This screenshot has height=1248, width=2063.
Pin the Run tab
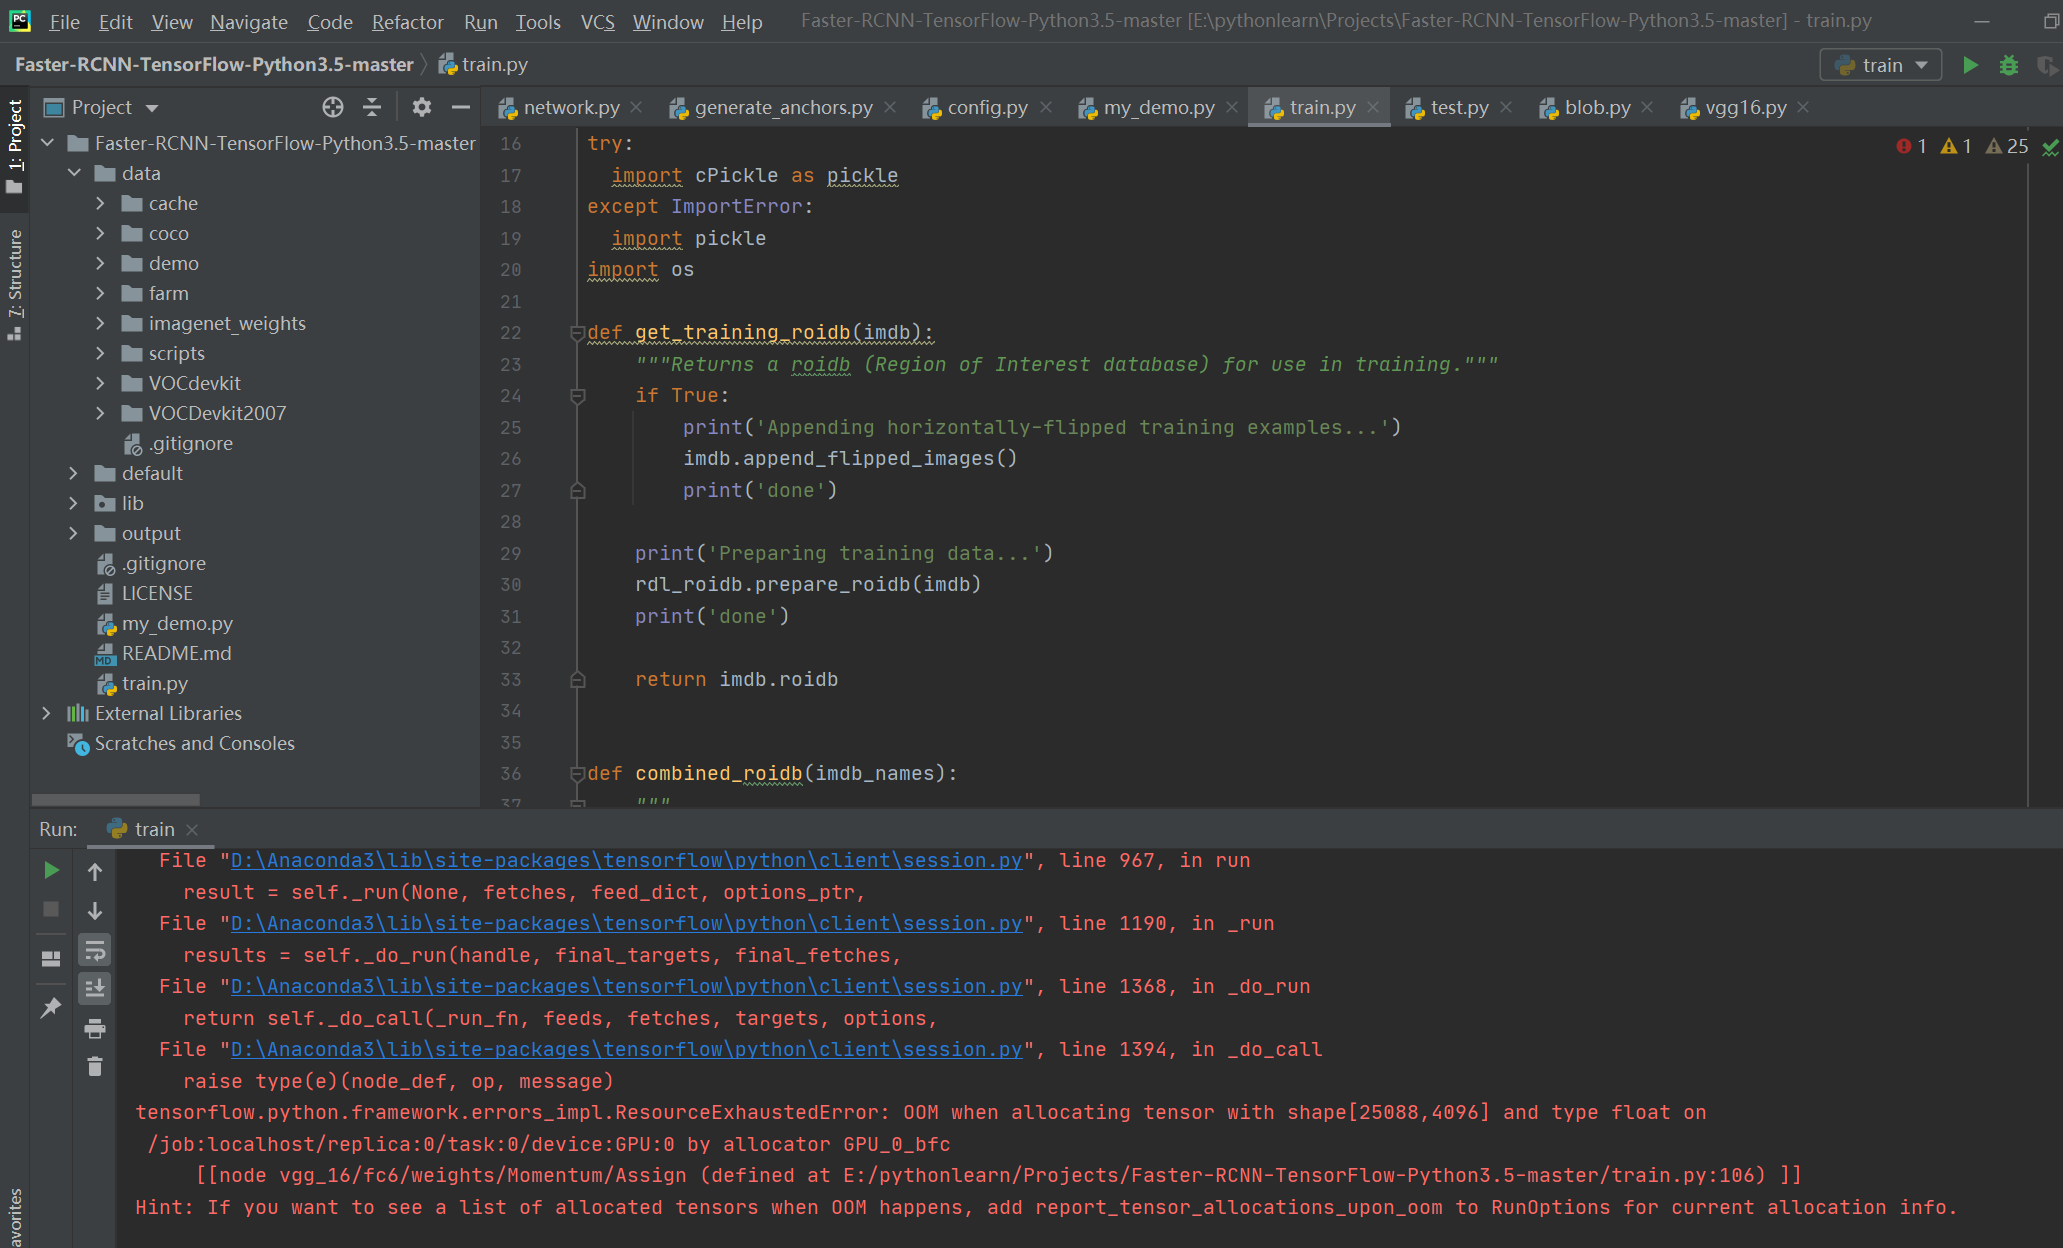(51, 1007)
